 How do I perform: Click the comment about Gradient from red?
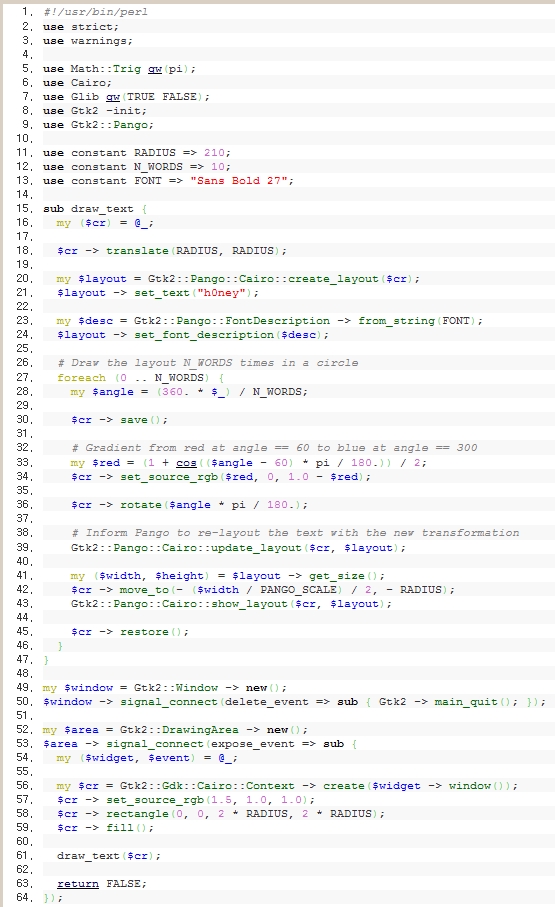pyautogui.click(x=274, y=448)
